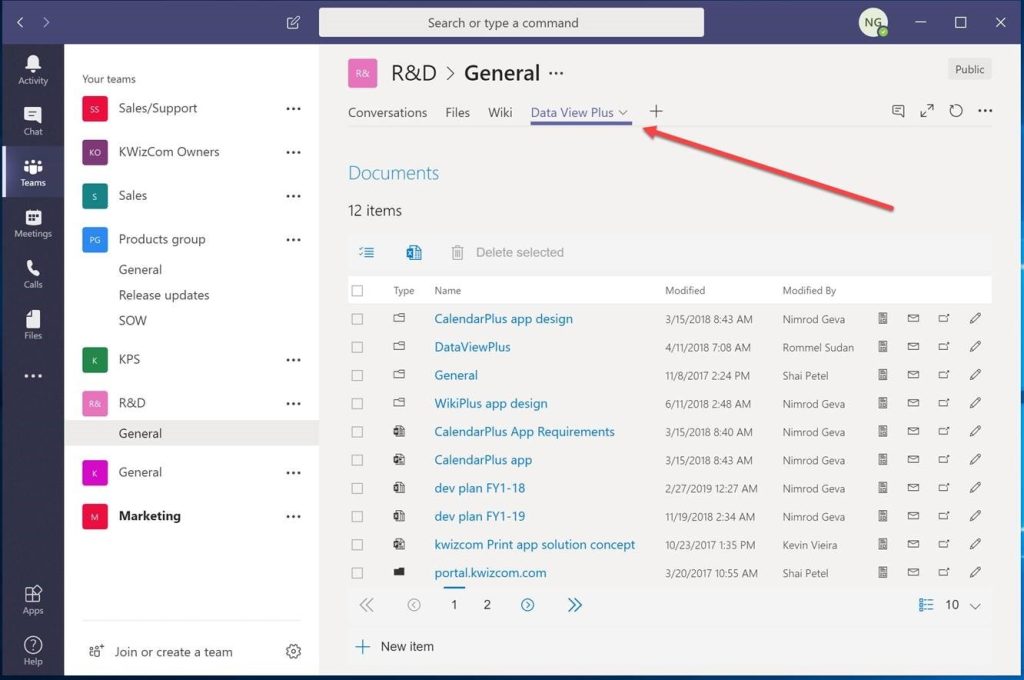Check the checkbox next to WikiPlus app design
Image resolution: width=1024 pixels, height=680 pixels.
coord(358,403)
